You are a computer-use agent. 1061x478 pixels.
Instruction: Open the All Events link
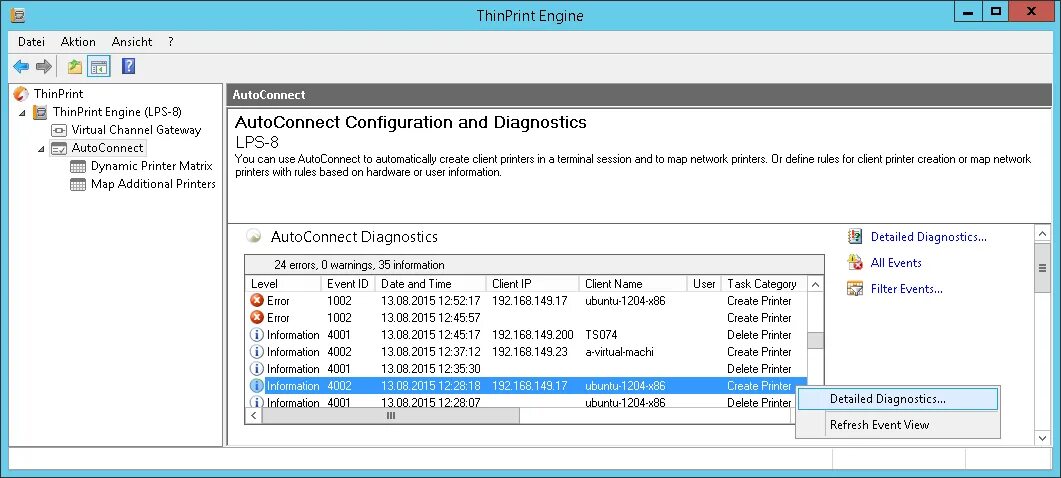tap(896, 263)
